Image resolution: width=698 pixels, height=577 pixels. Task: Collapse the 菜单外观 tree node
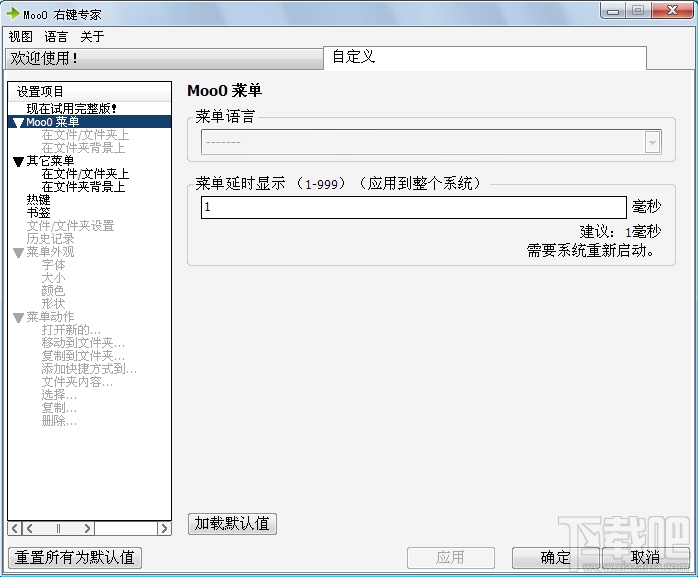click(x=18, y=253)
